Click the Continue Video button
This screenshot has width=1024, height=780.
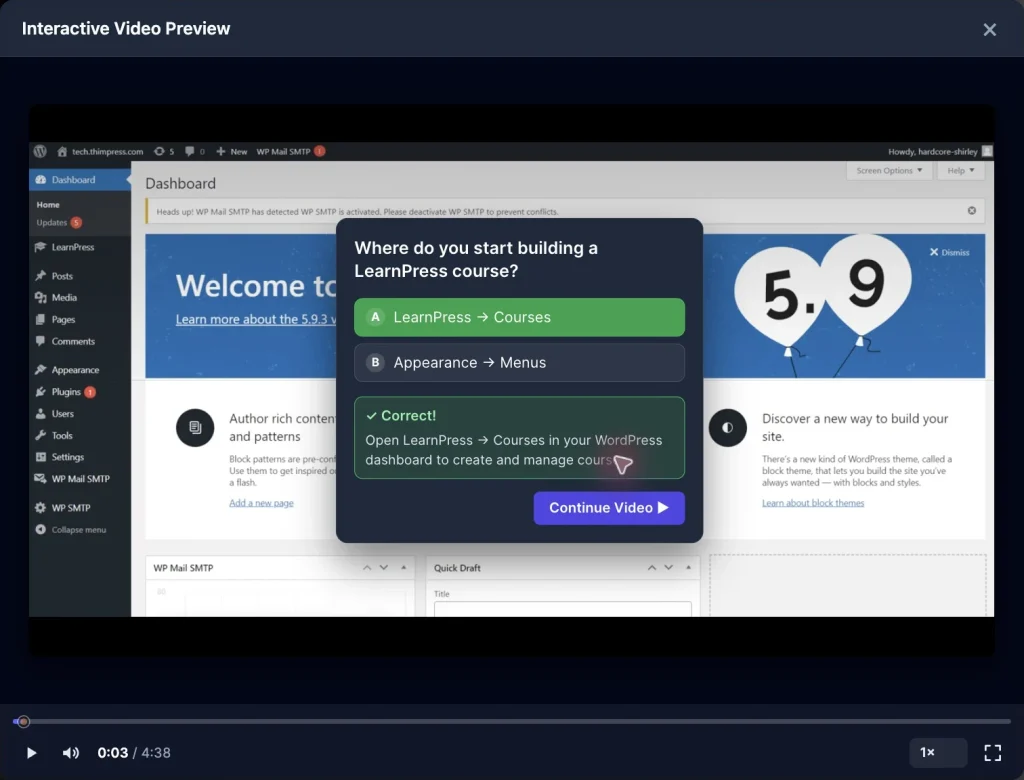(609, 508)
